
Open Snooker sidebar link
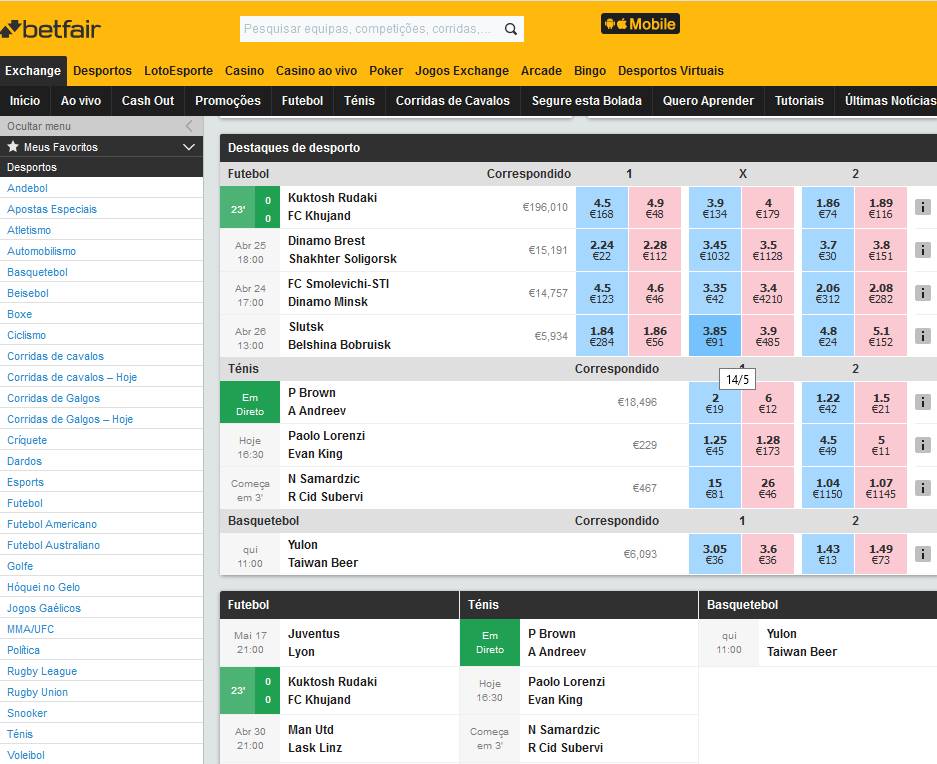pyautogui.click(x=27, y=713)
